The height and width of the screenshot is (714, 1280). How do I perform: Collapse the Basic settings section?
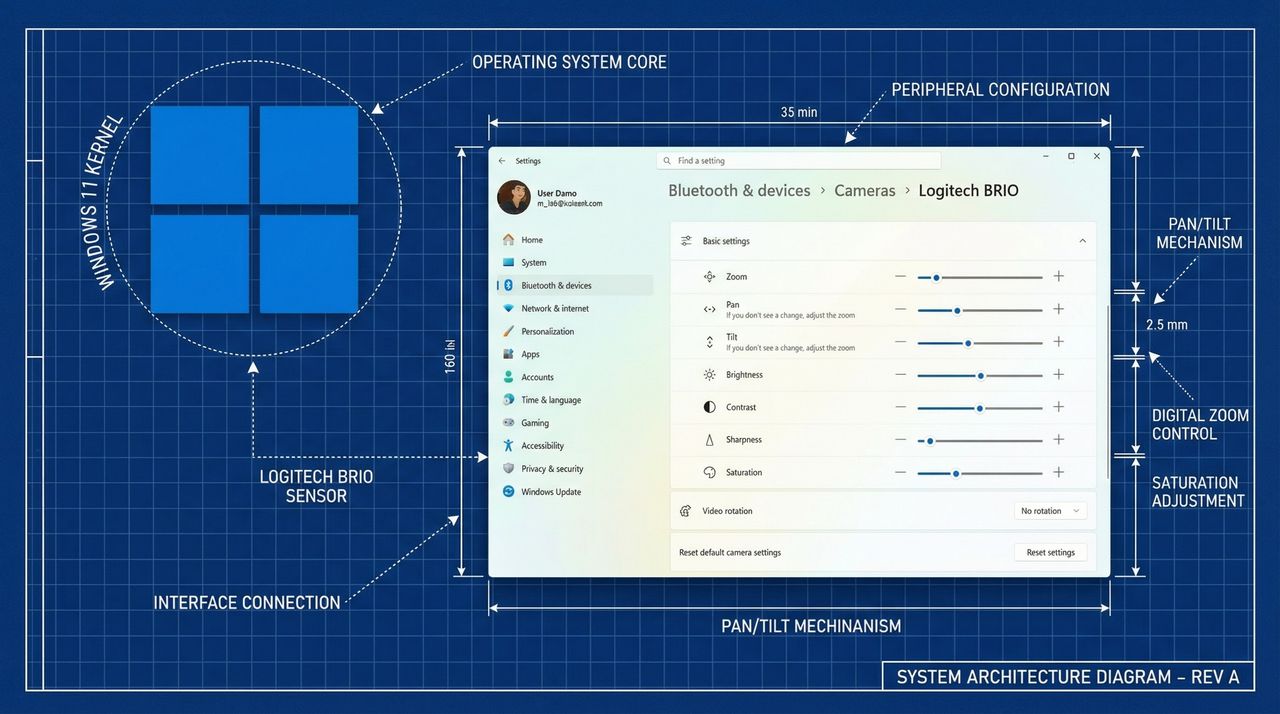pos(1082,241)
